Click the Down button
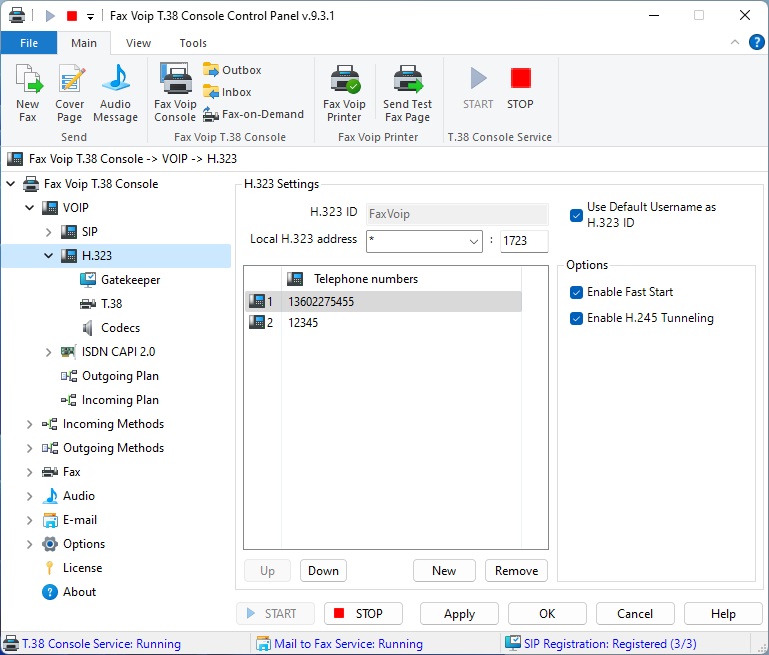The height and width of the screenshot is (655, 769). pos(323,571)
